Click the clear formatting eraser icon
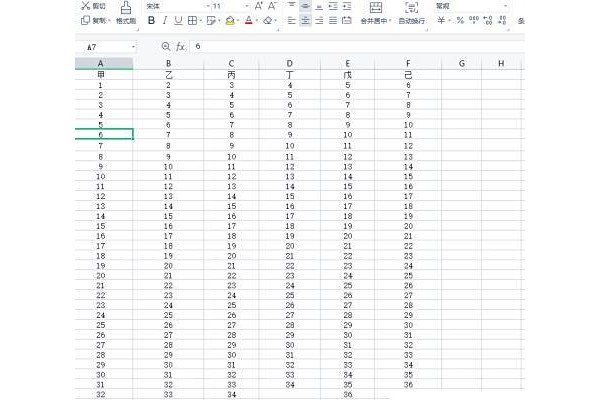This screenshot has width=600, height=400. pyautogui.click(x=268, y=20)
